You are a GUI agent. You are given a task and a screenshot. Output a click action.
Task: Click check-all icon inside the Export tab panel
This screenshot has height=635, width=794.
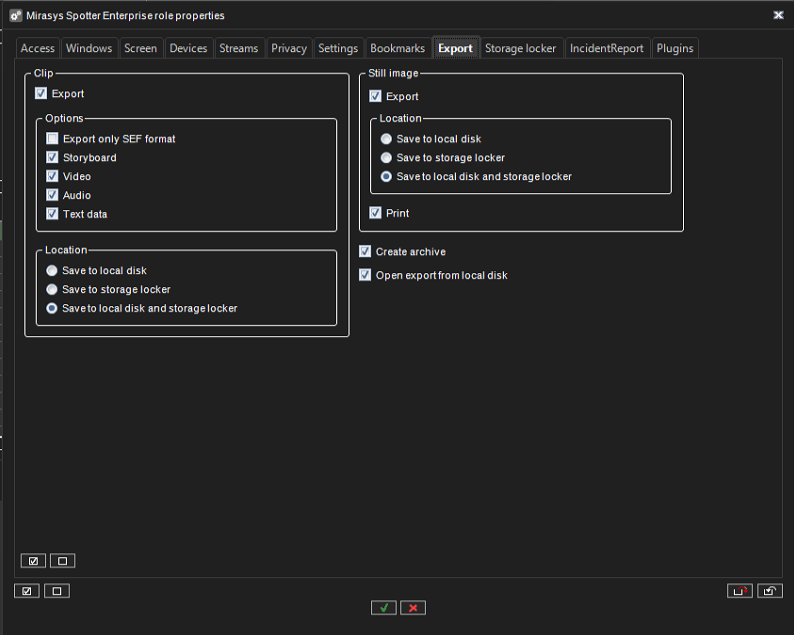(33, 561)
